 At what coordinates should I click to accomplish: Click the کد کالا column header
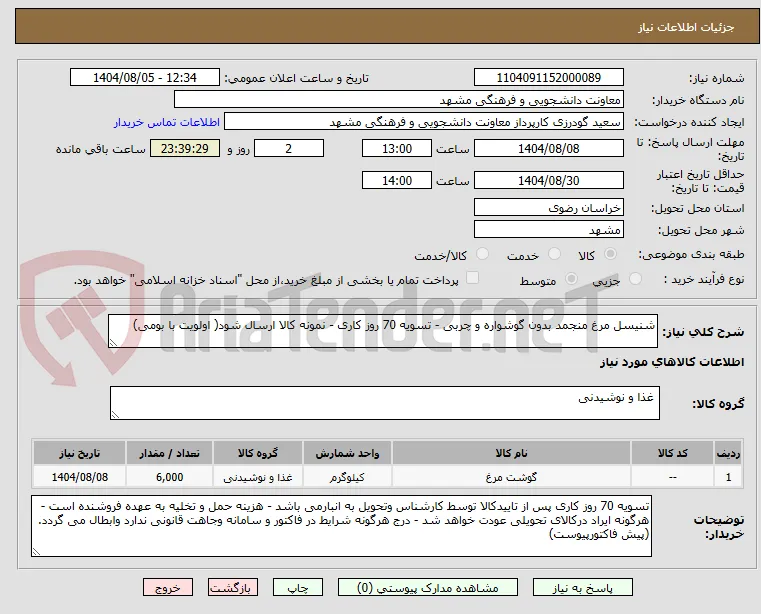672,453
